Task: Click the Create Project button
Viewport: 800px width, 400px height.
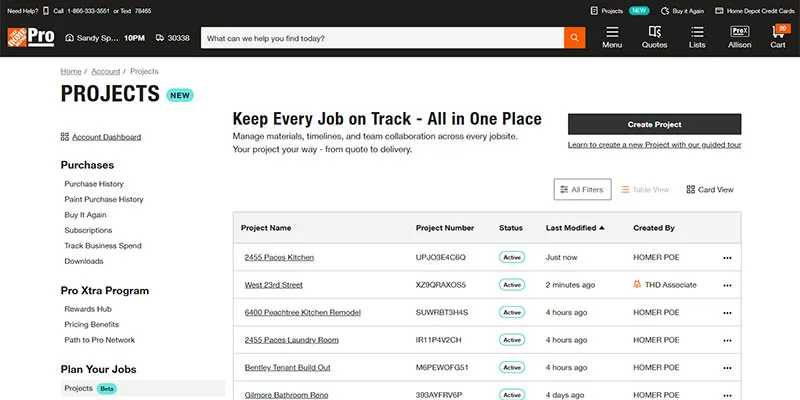Action: pos(654,124)
